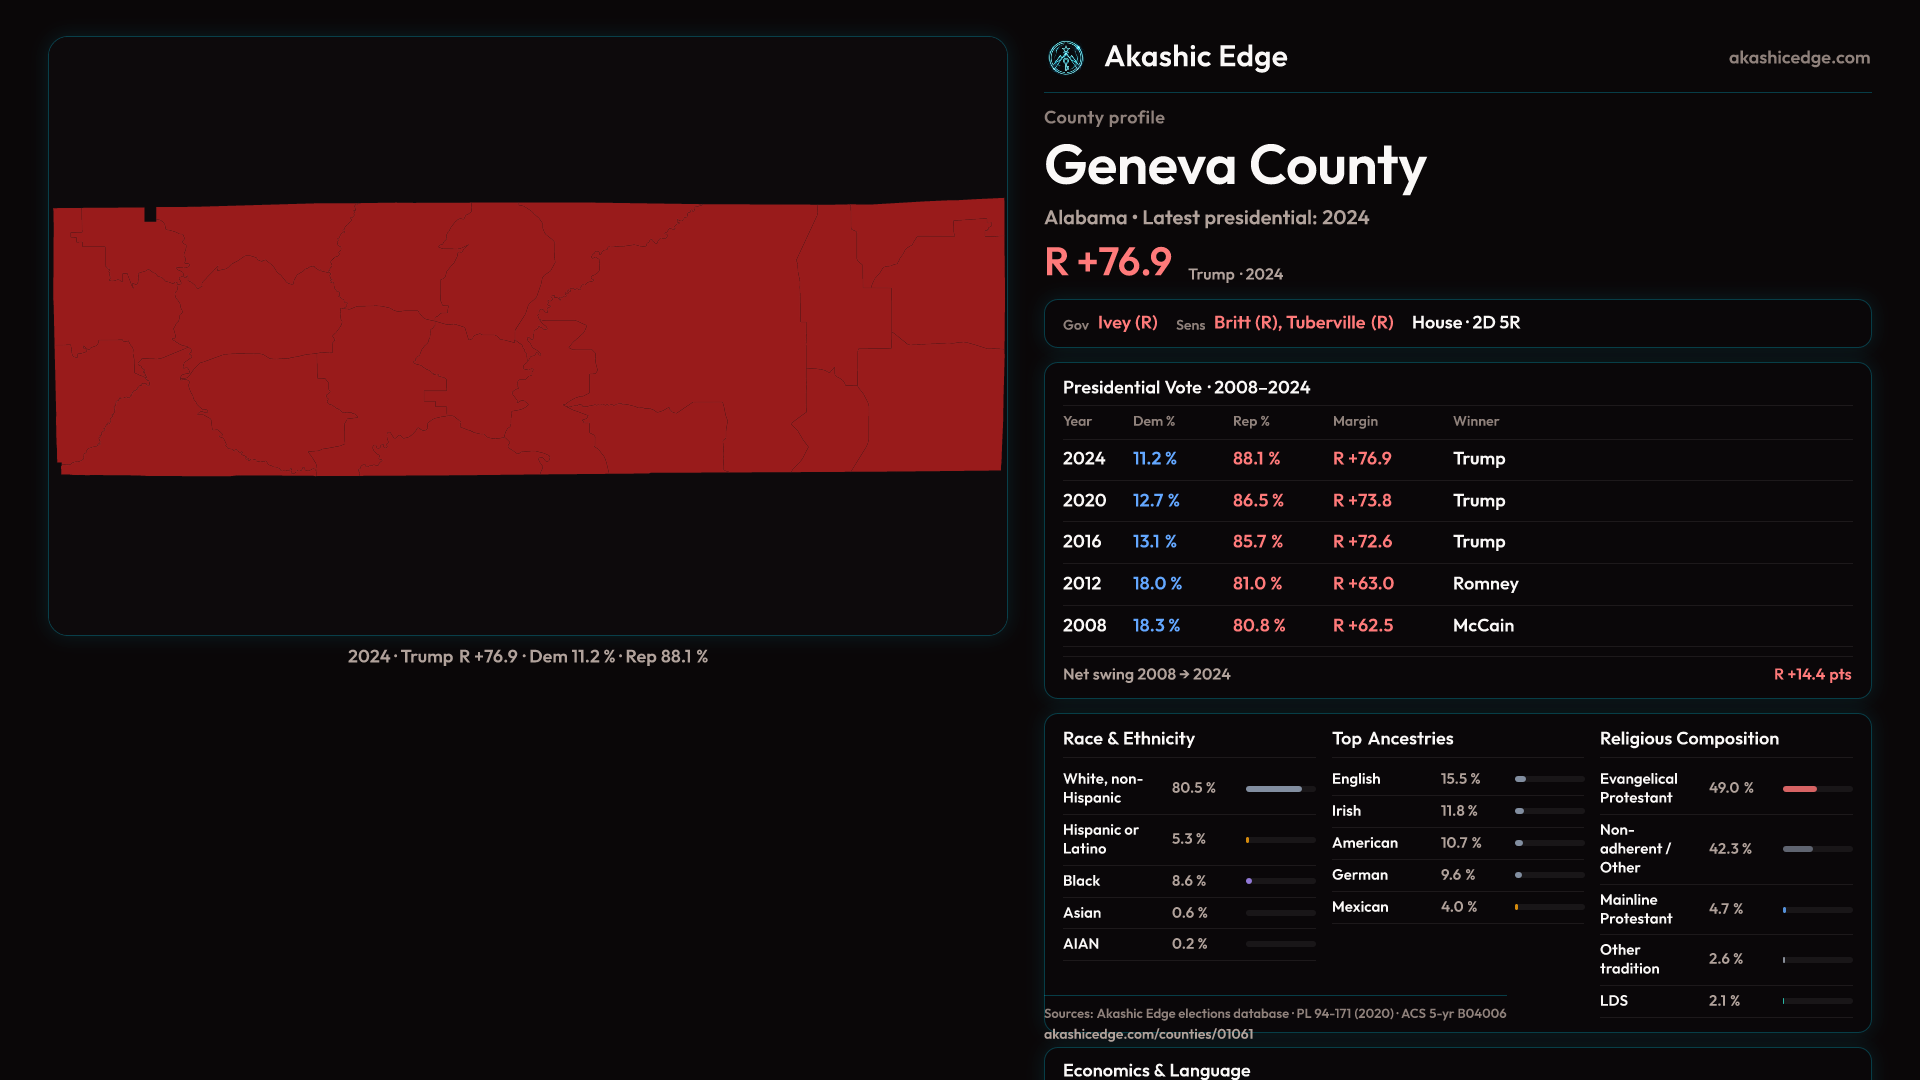Click the White non-Hispanic percentage bar
Image resolution: width=1920 pixels, height=1080 pixels.
pyautogui.click(x=1279, y=789)
